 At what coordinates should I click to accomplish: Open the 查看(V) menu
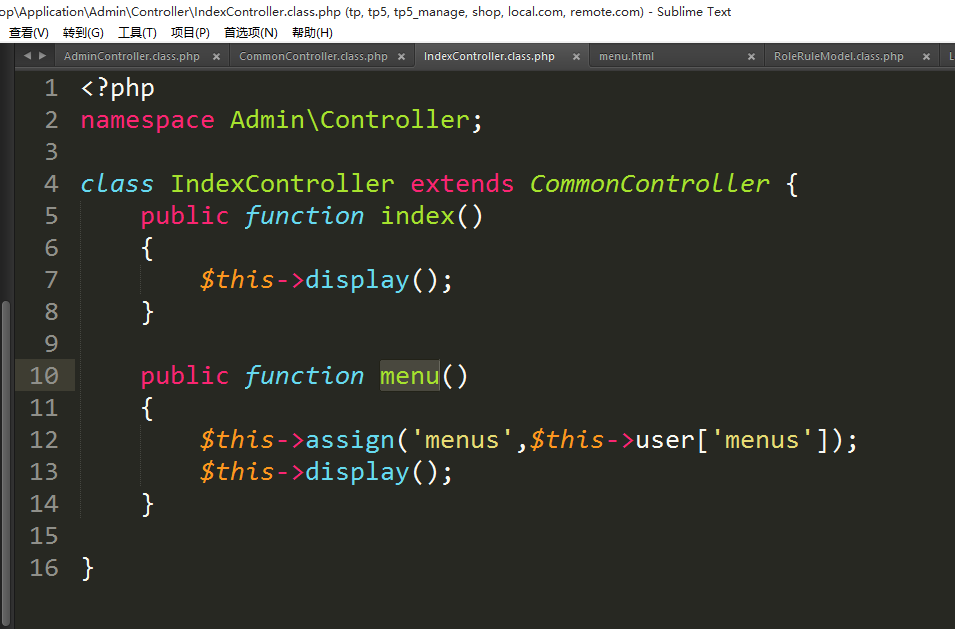click(28, 32)
